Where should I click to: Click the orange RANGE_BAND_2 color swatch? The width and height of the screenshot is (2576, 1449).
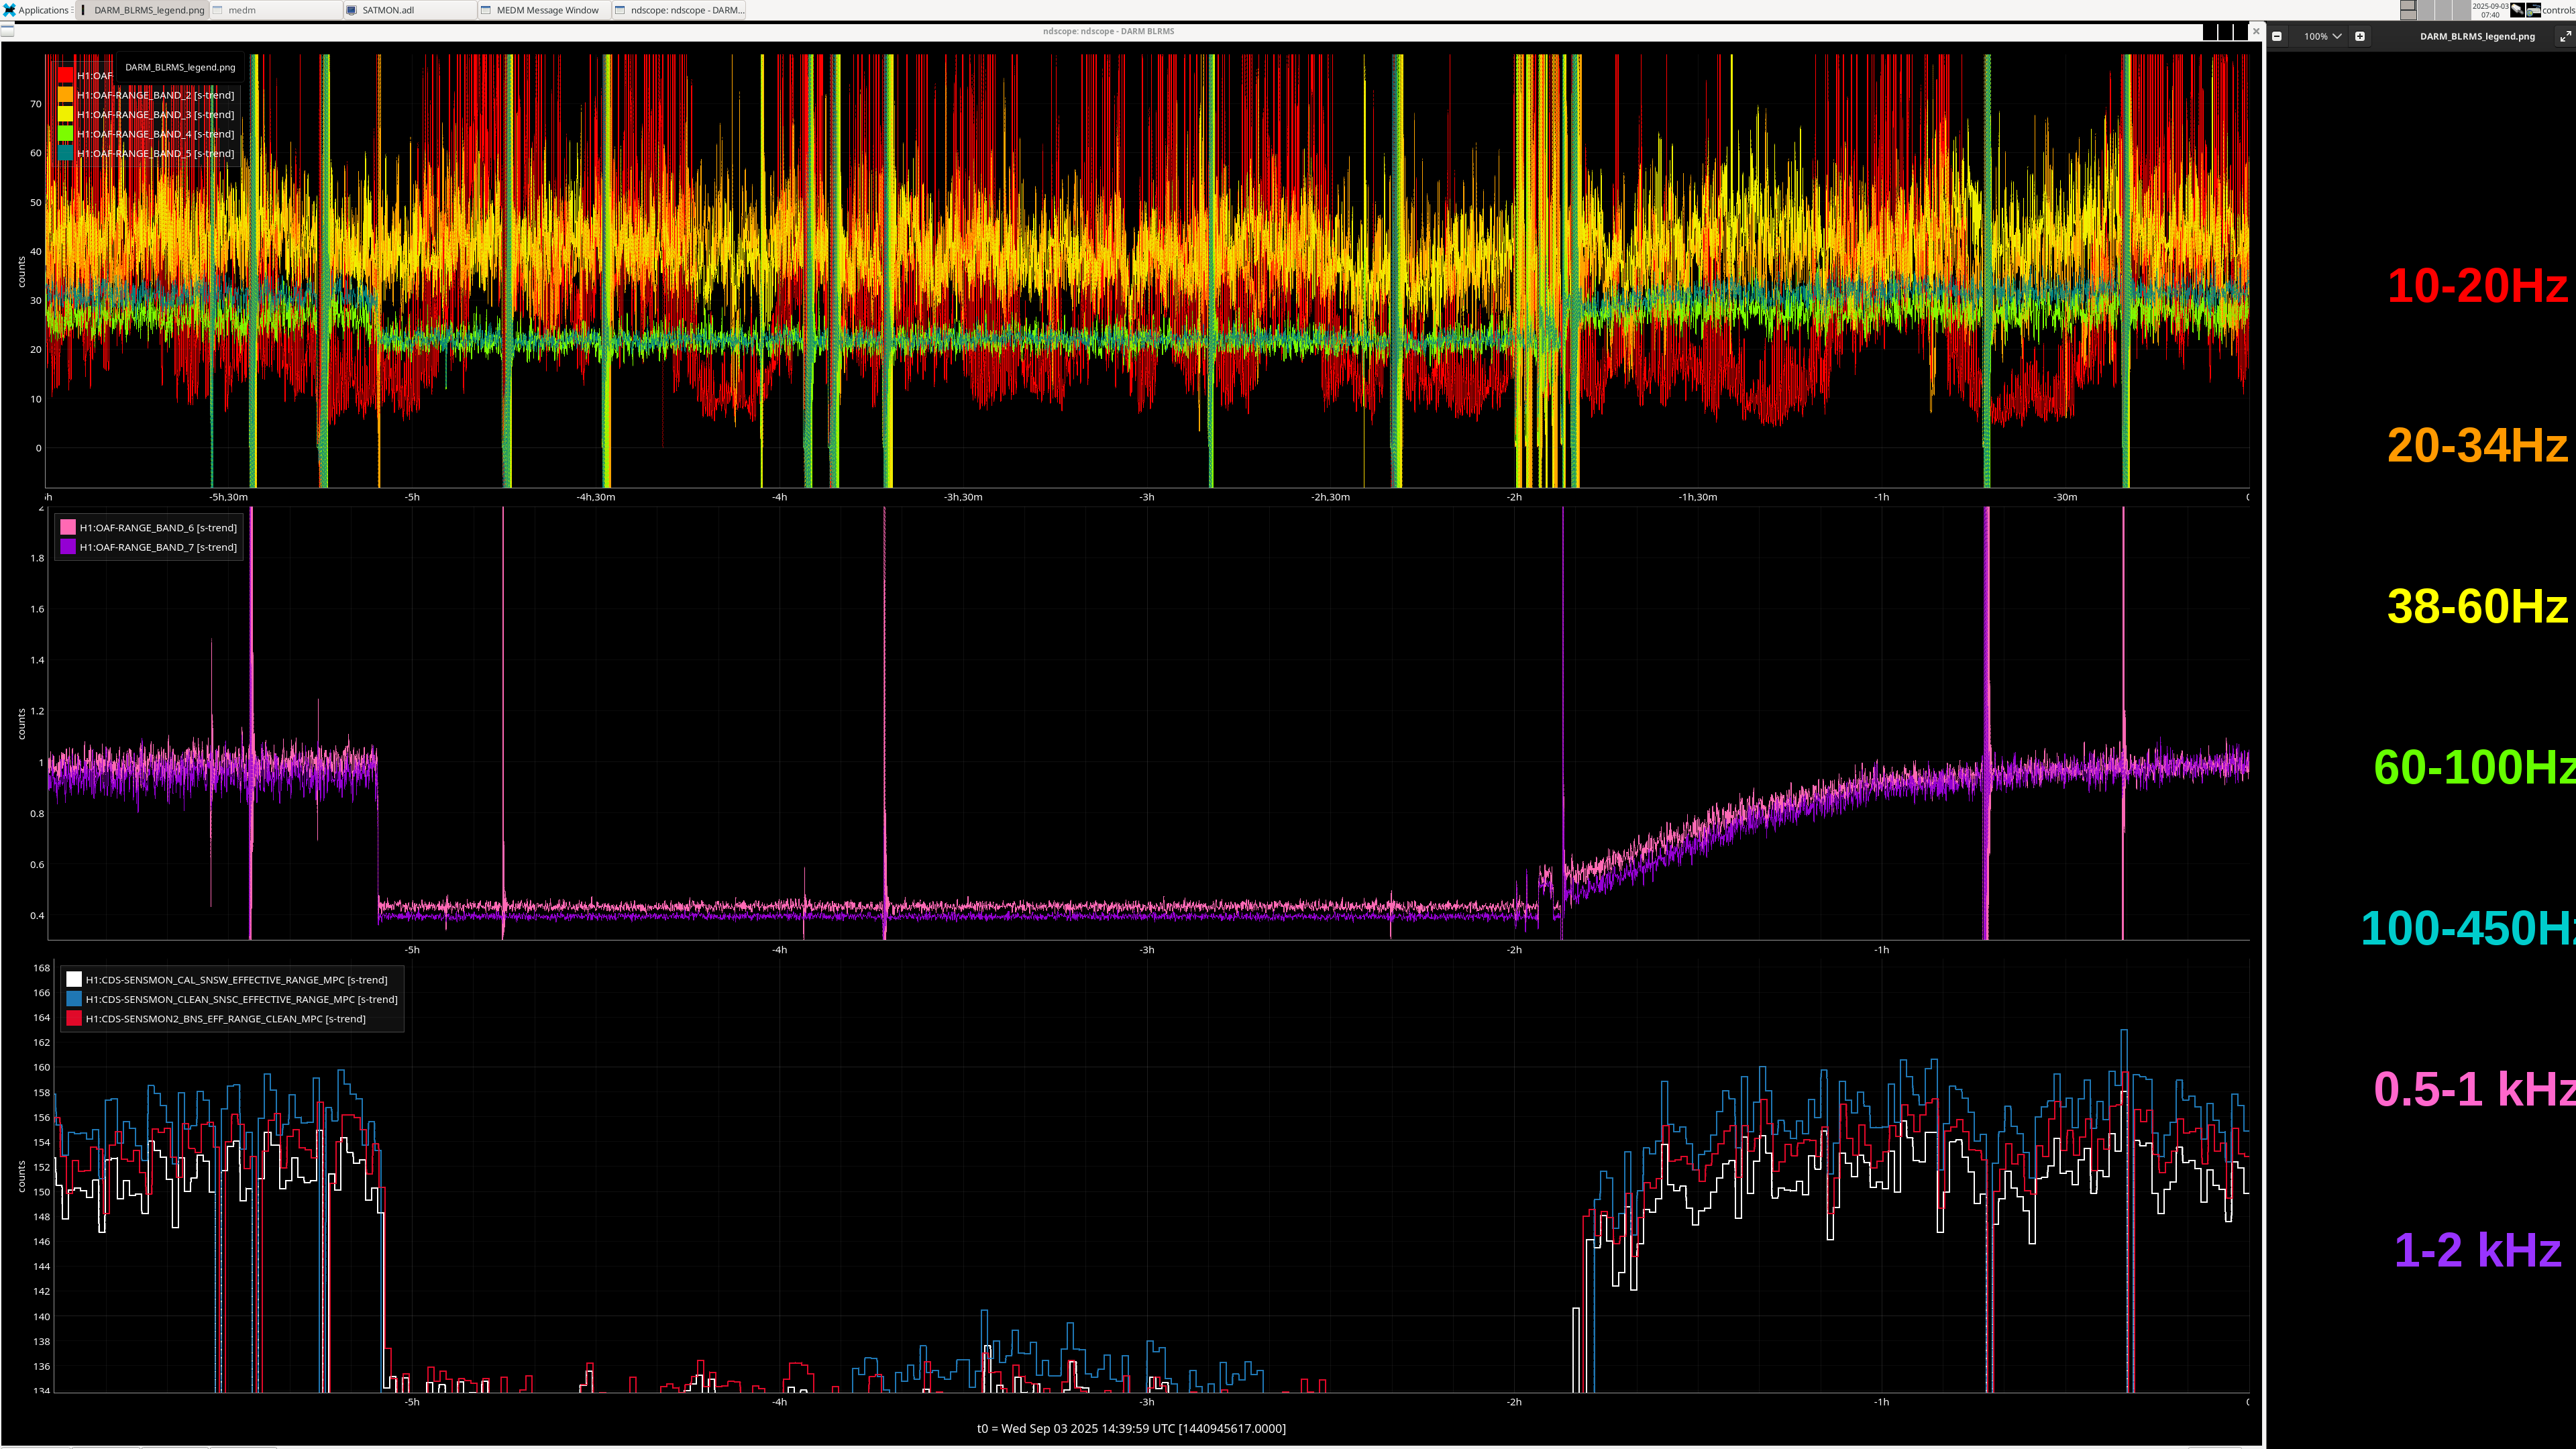coord(65,95)
